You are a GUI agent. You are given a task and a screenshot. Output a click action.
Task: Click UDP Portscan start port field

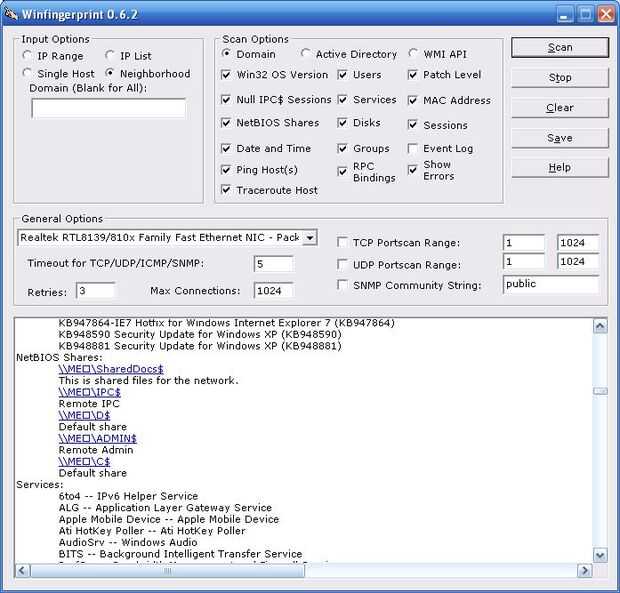(x=524, y=261)
